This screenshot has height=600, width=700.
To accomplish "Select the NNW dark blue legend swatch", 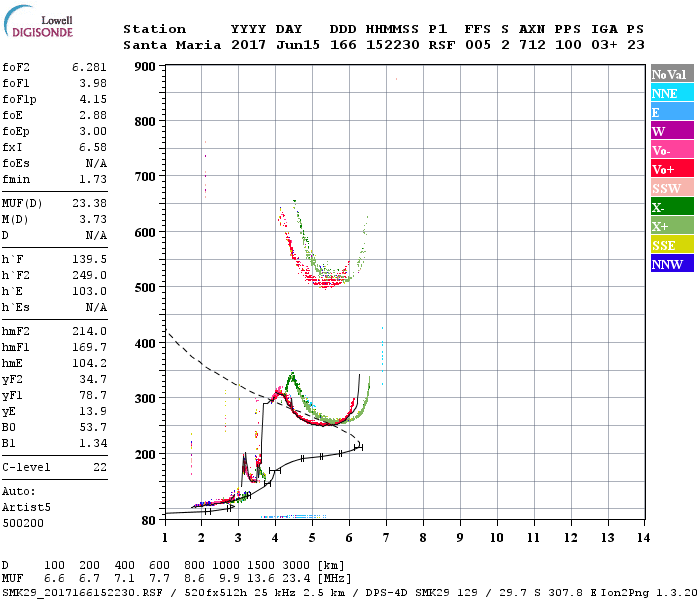I will [x=672, y=263].
